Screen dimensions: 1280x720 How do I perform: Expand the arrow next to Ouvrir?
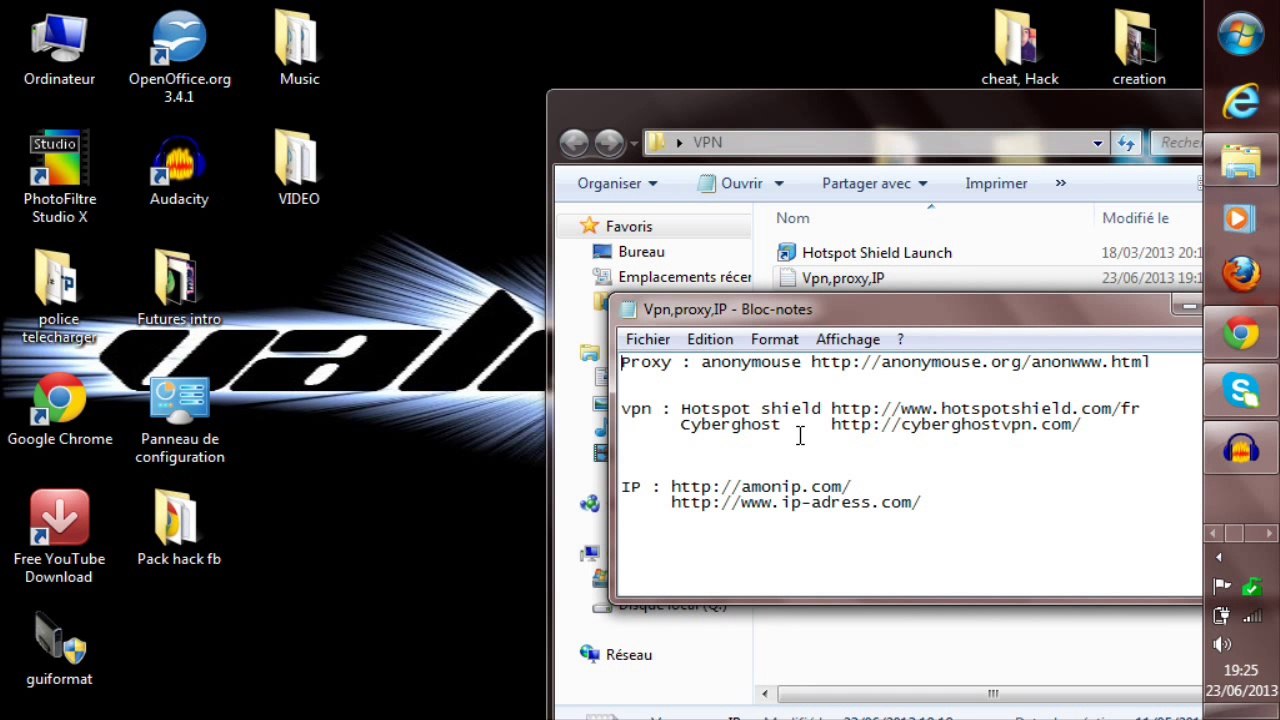(778, 183)
